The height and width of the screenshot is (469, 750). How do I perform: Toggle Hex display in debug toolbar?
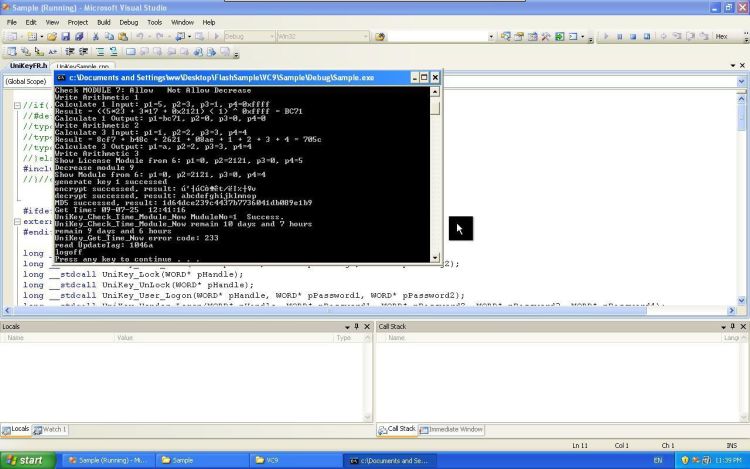click(721, 36)
